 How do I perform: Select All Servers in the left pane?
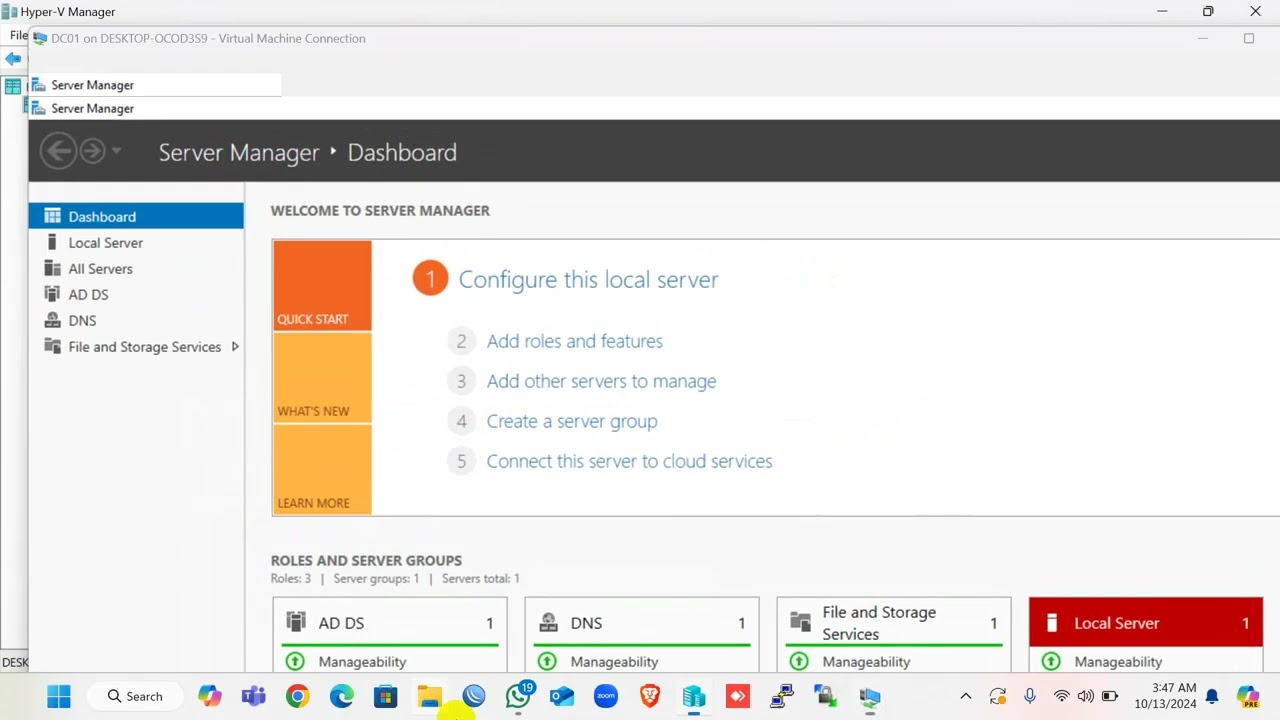(x=136, y=268)
